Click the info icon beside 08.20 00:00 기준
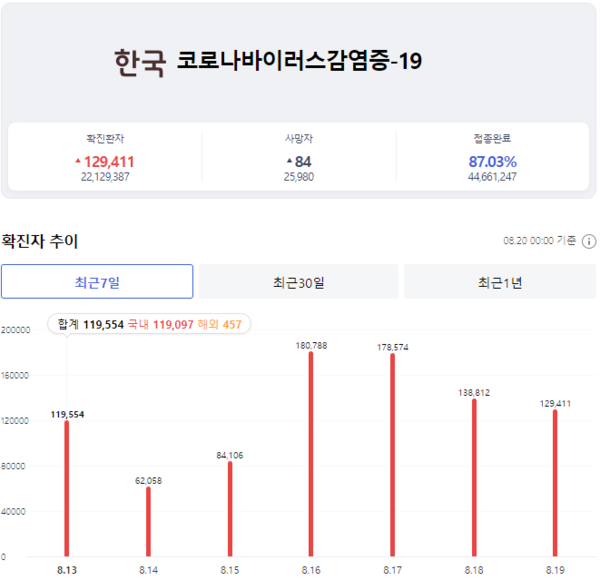The image size is (600, 580). pos(589,241)
